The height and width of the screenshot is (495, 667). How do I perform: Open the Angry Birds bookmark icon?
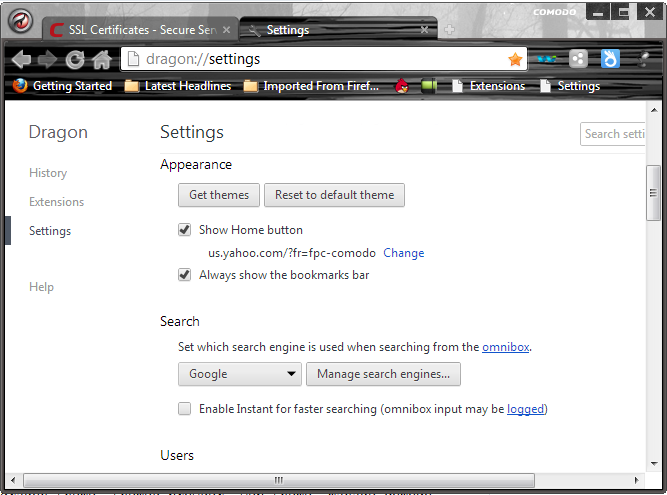pyautogui.click(x=402, y=86)
